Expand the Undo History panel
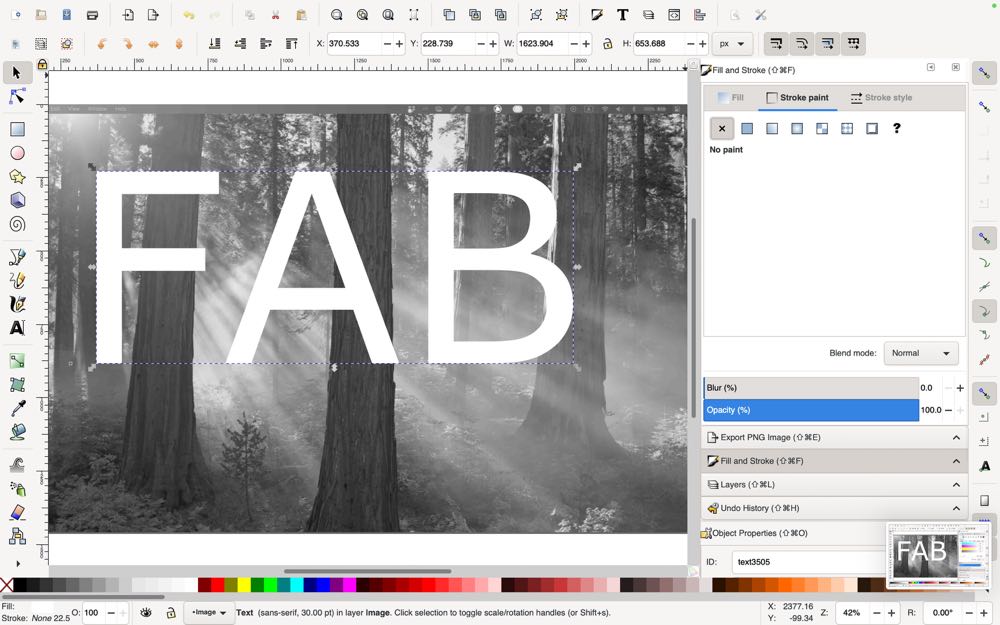Screen dimensions: 1000x625 [834, 508]
